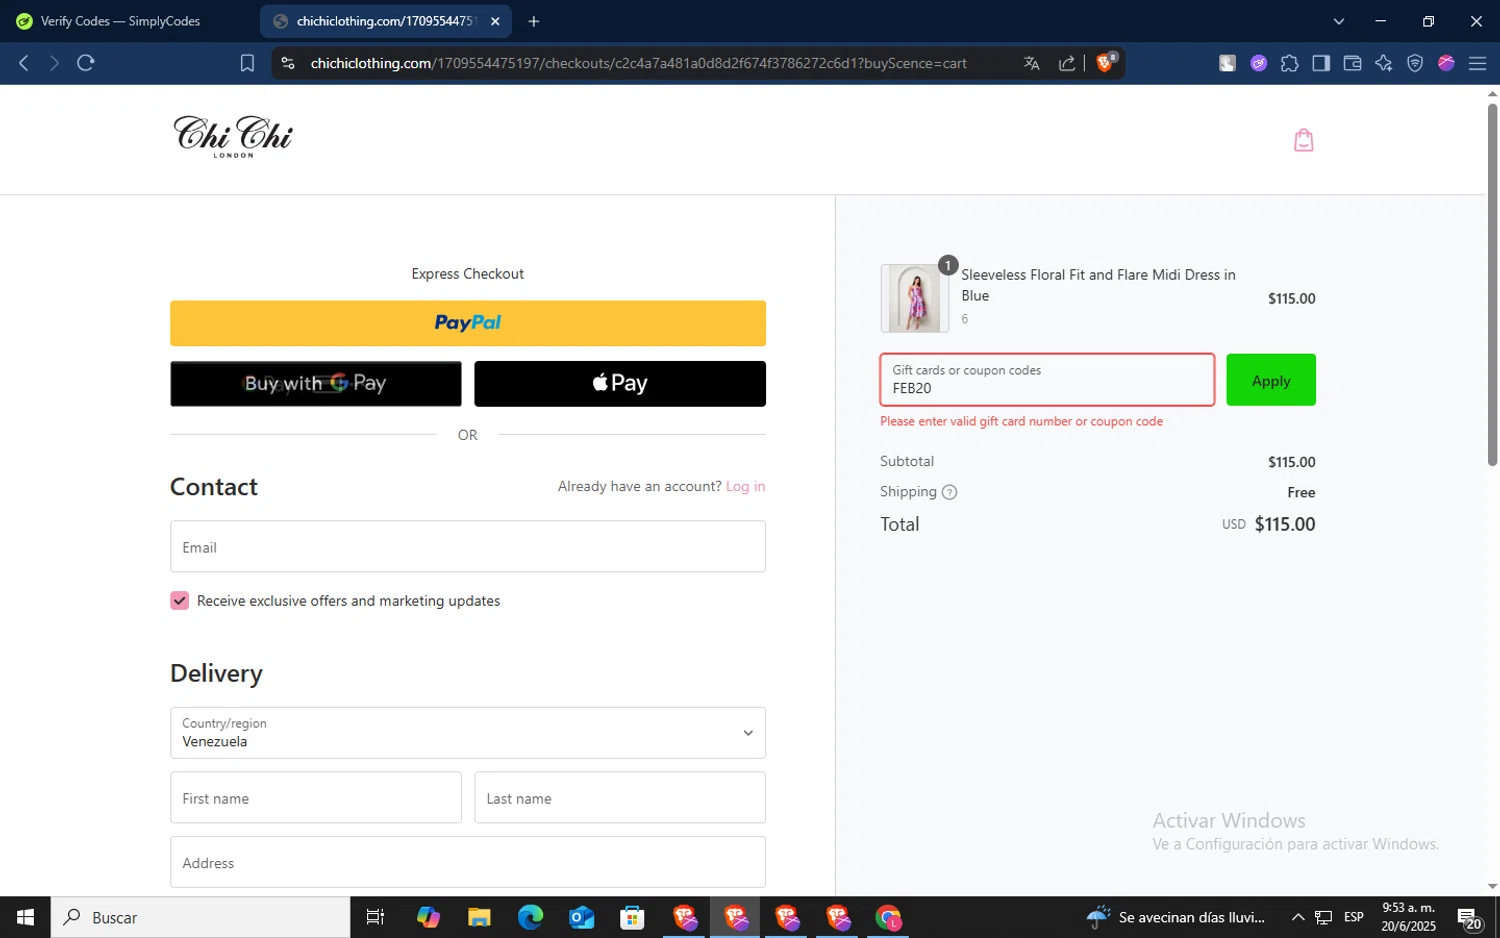The image size is (1500, 938).
Task: Bookmark this page icon
Action: [247, 63]
